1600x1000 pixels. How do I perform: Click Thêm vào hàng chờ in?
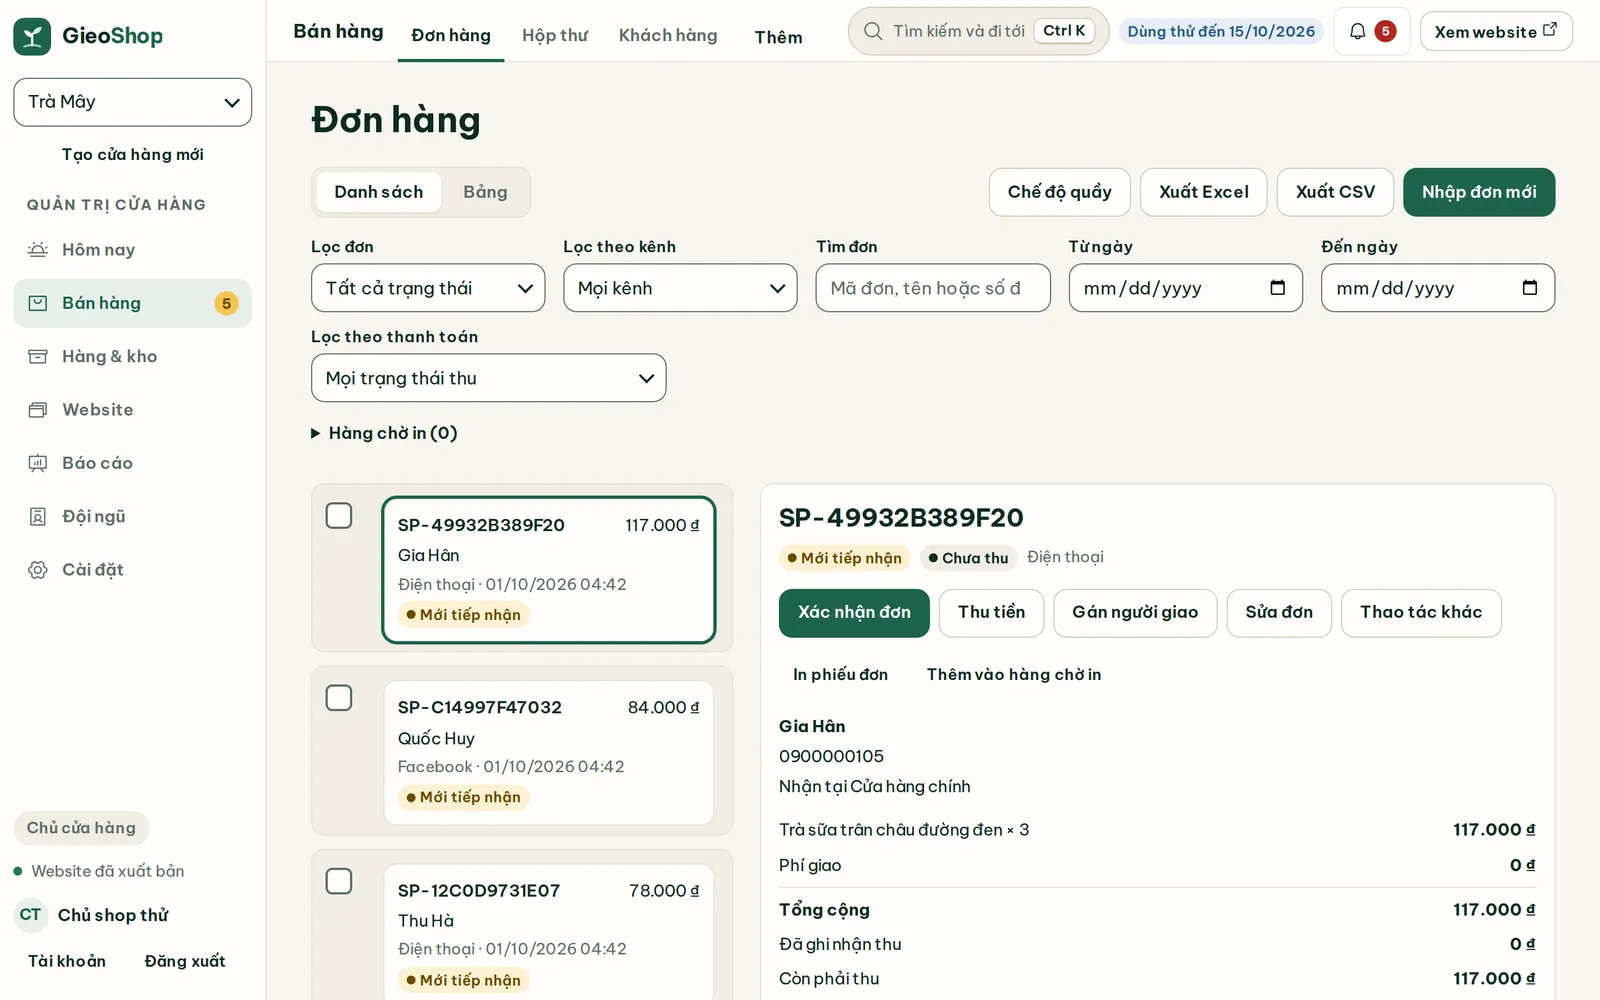point(1014,675)
